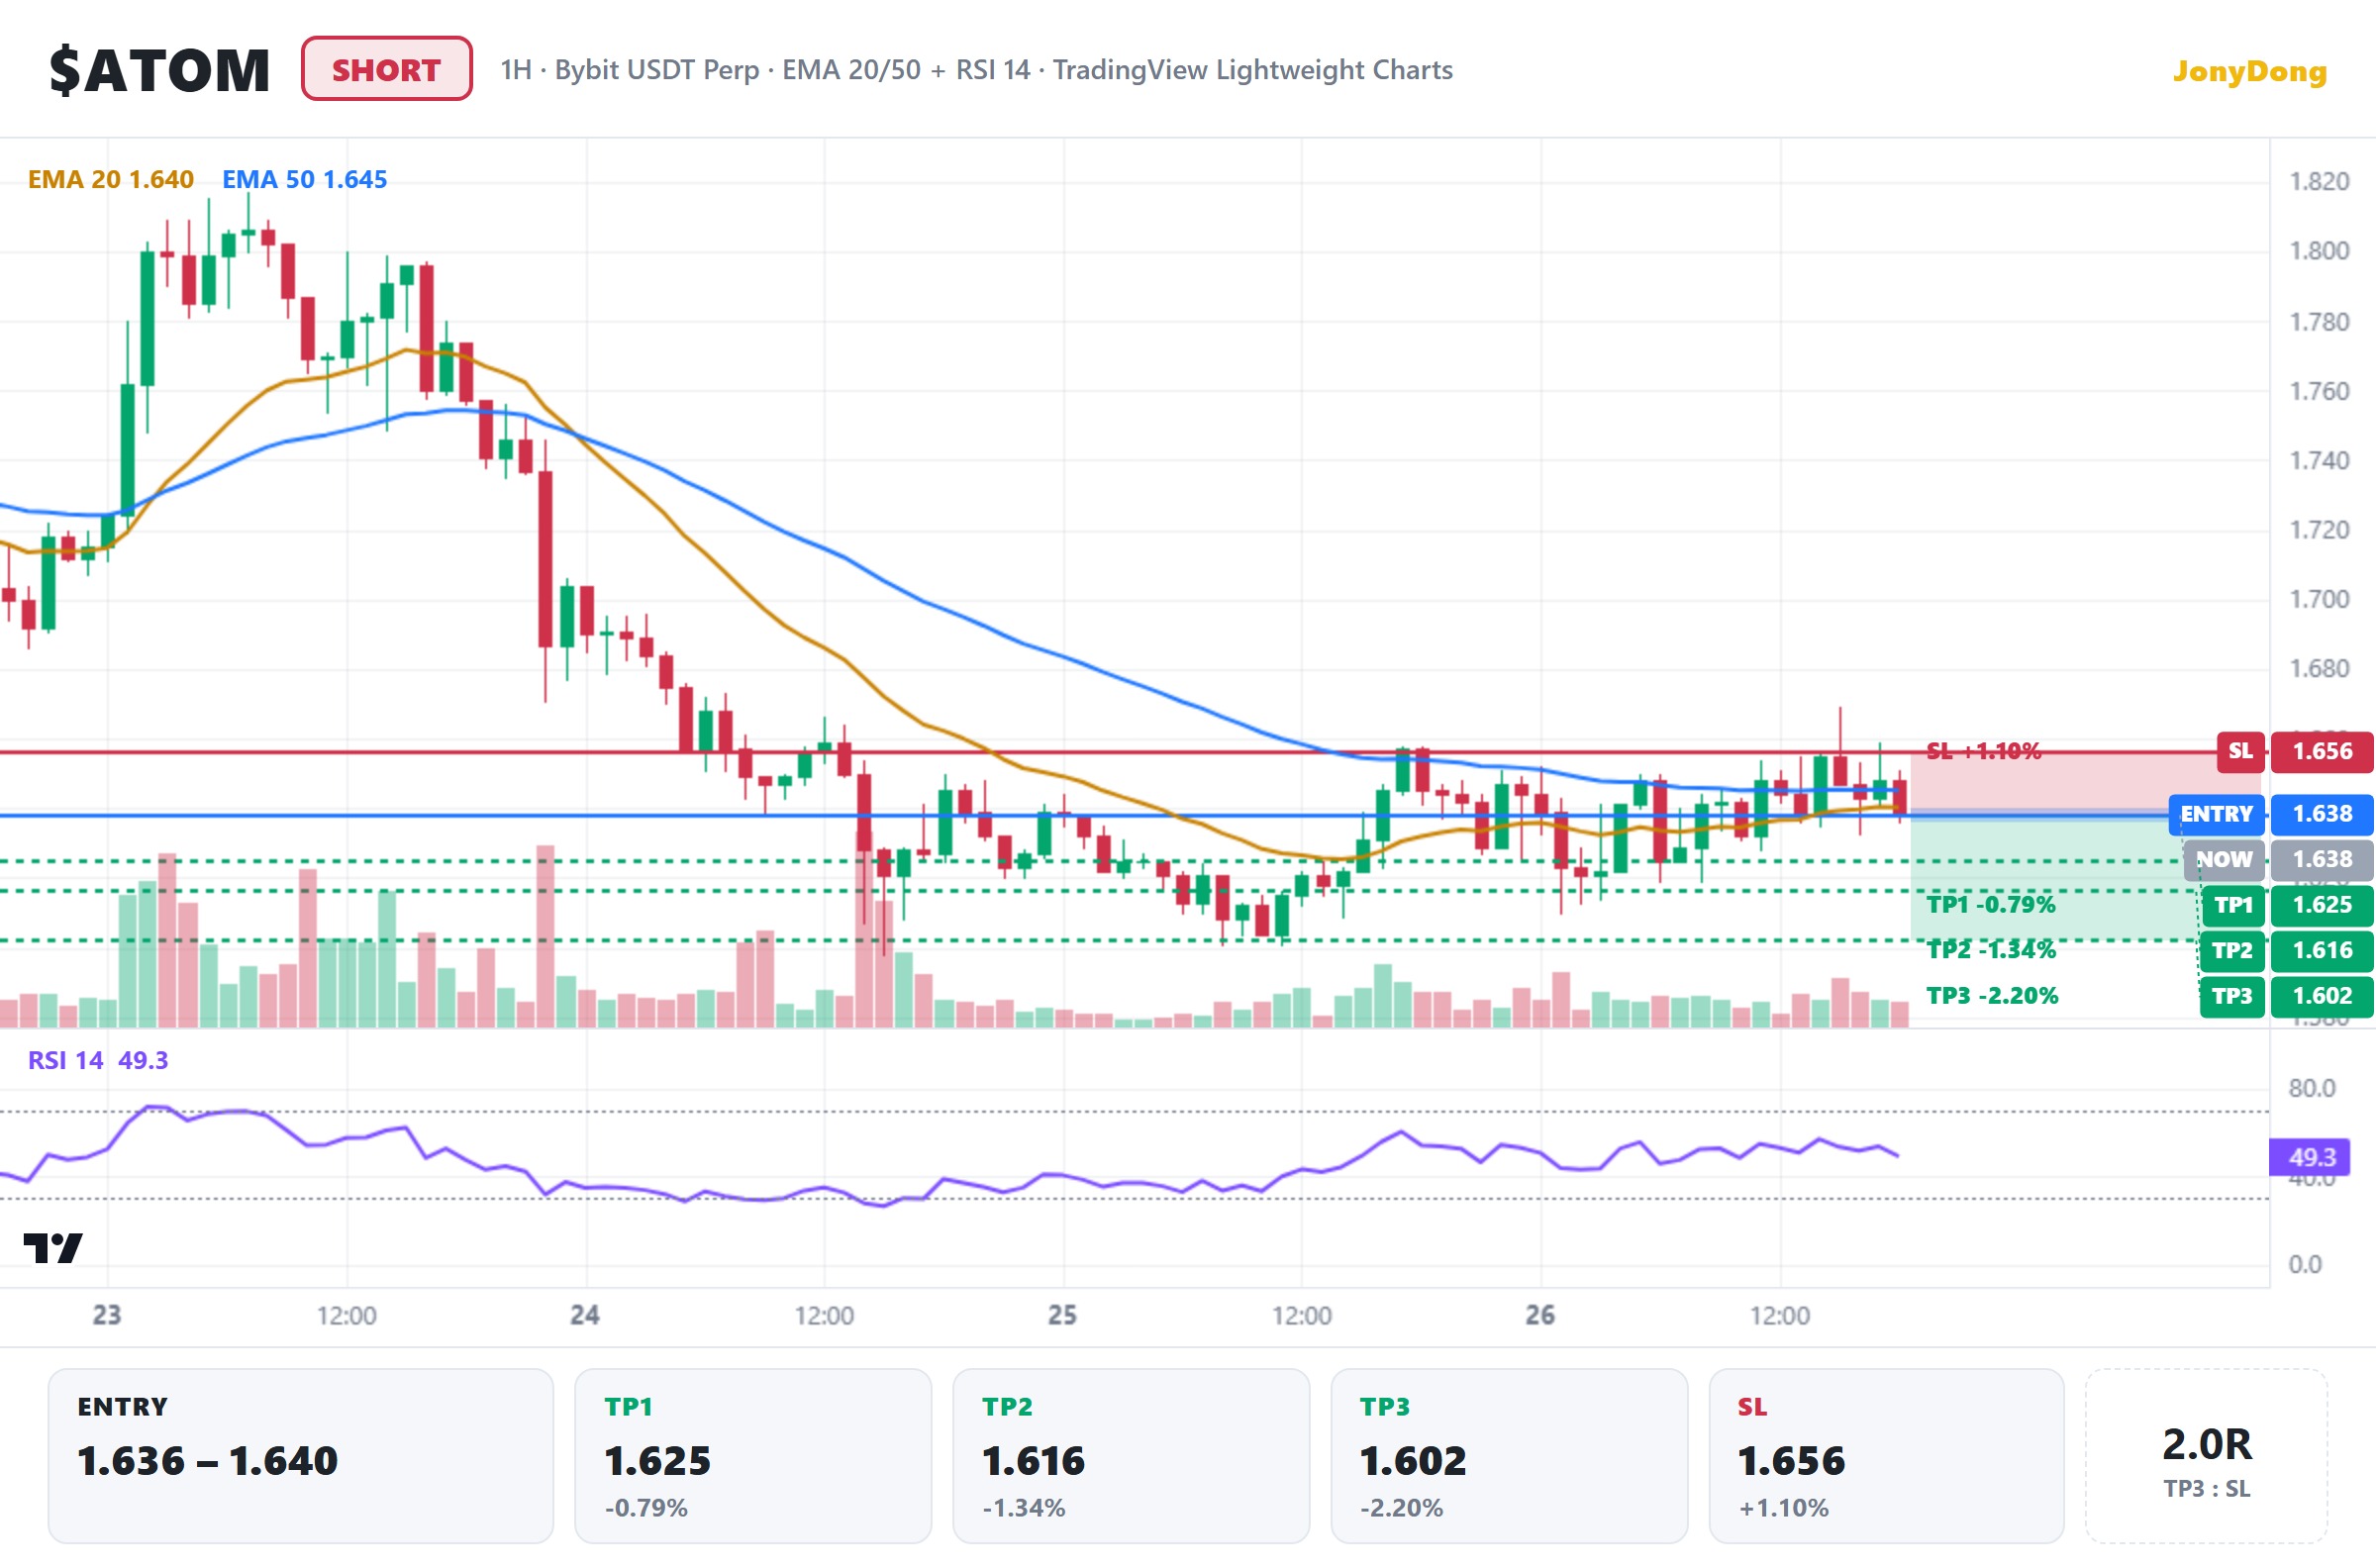
Task: Open the SL 1.656 summary card
Action: 1887,1456
